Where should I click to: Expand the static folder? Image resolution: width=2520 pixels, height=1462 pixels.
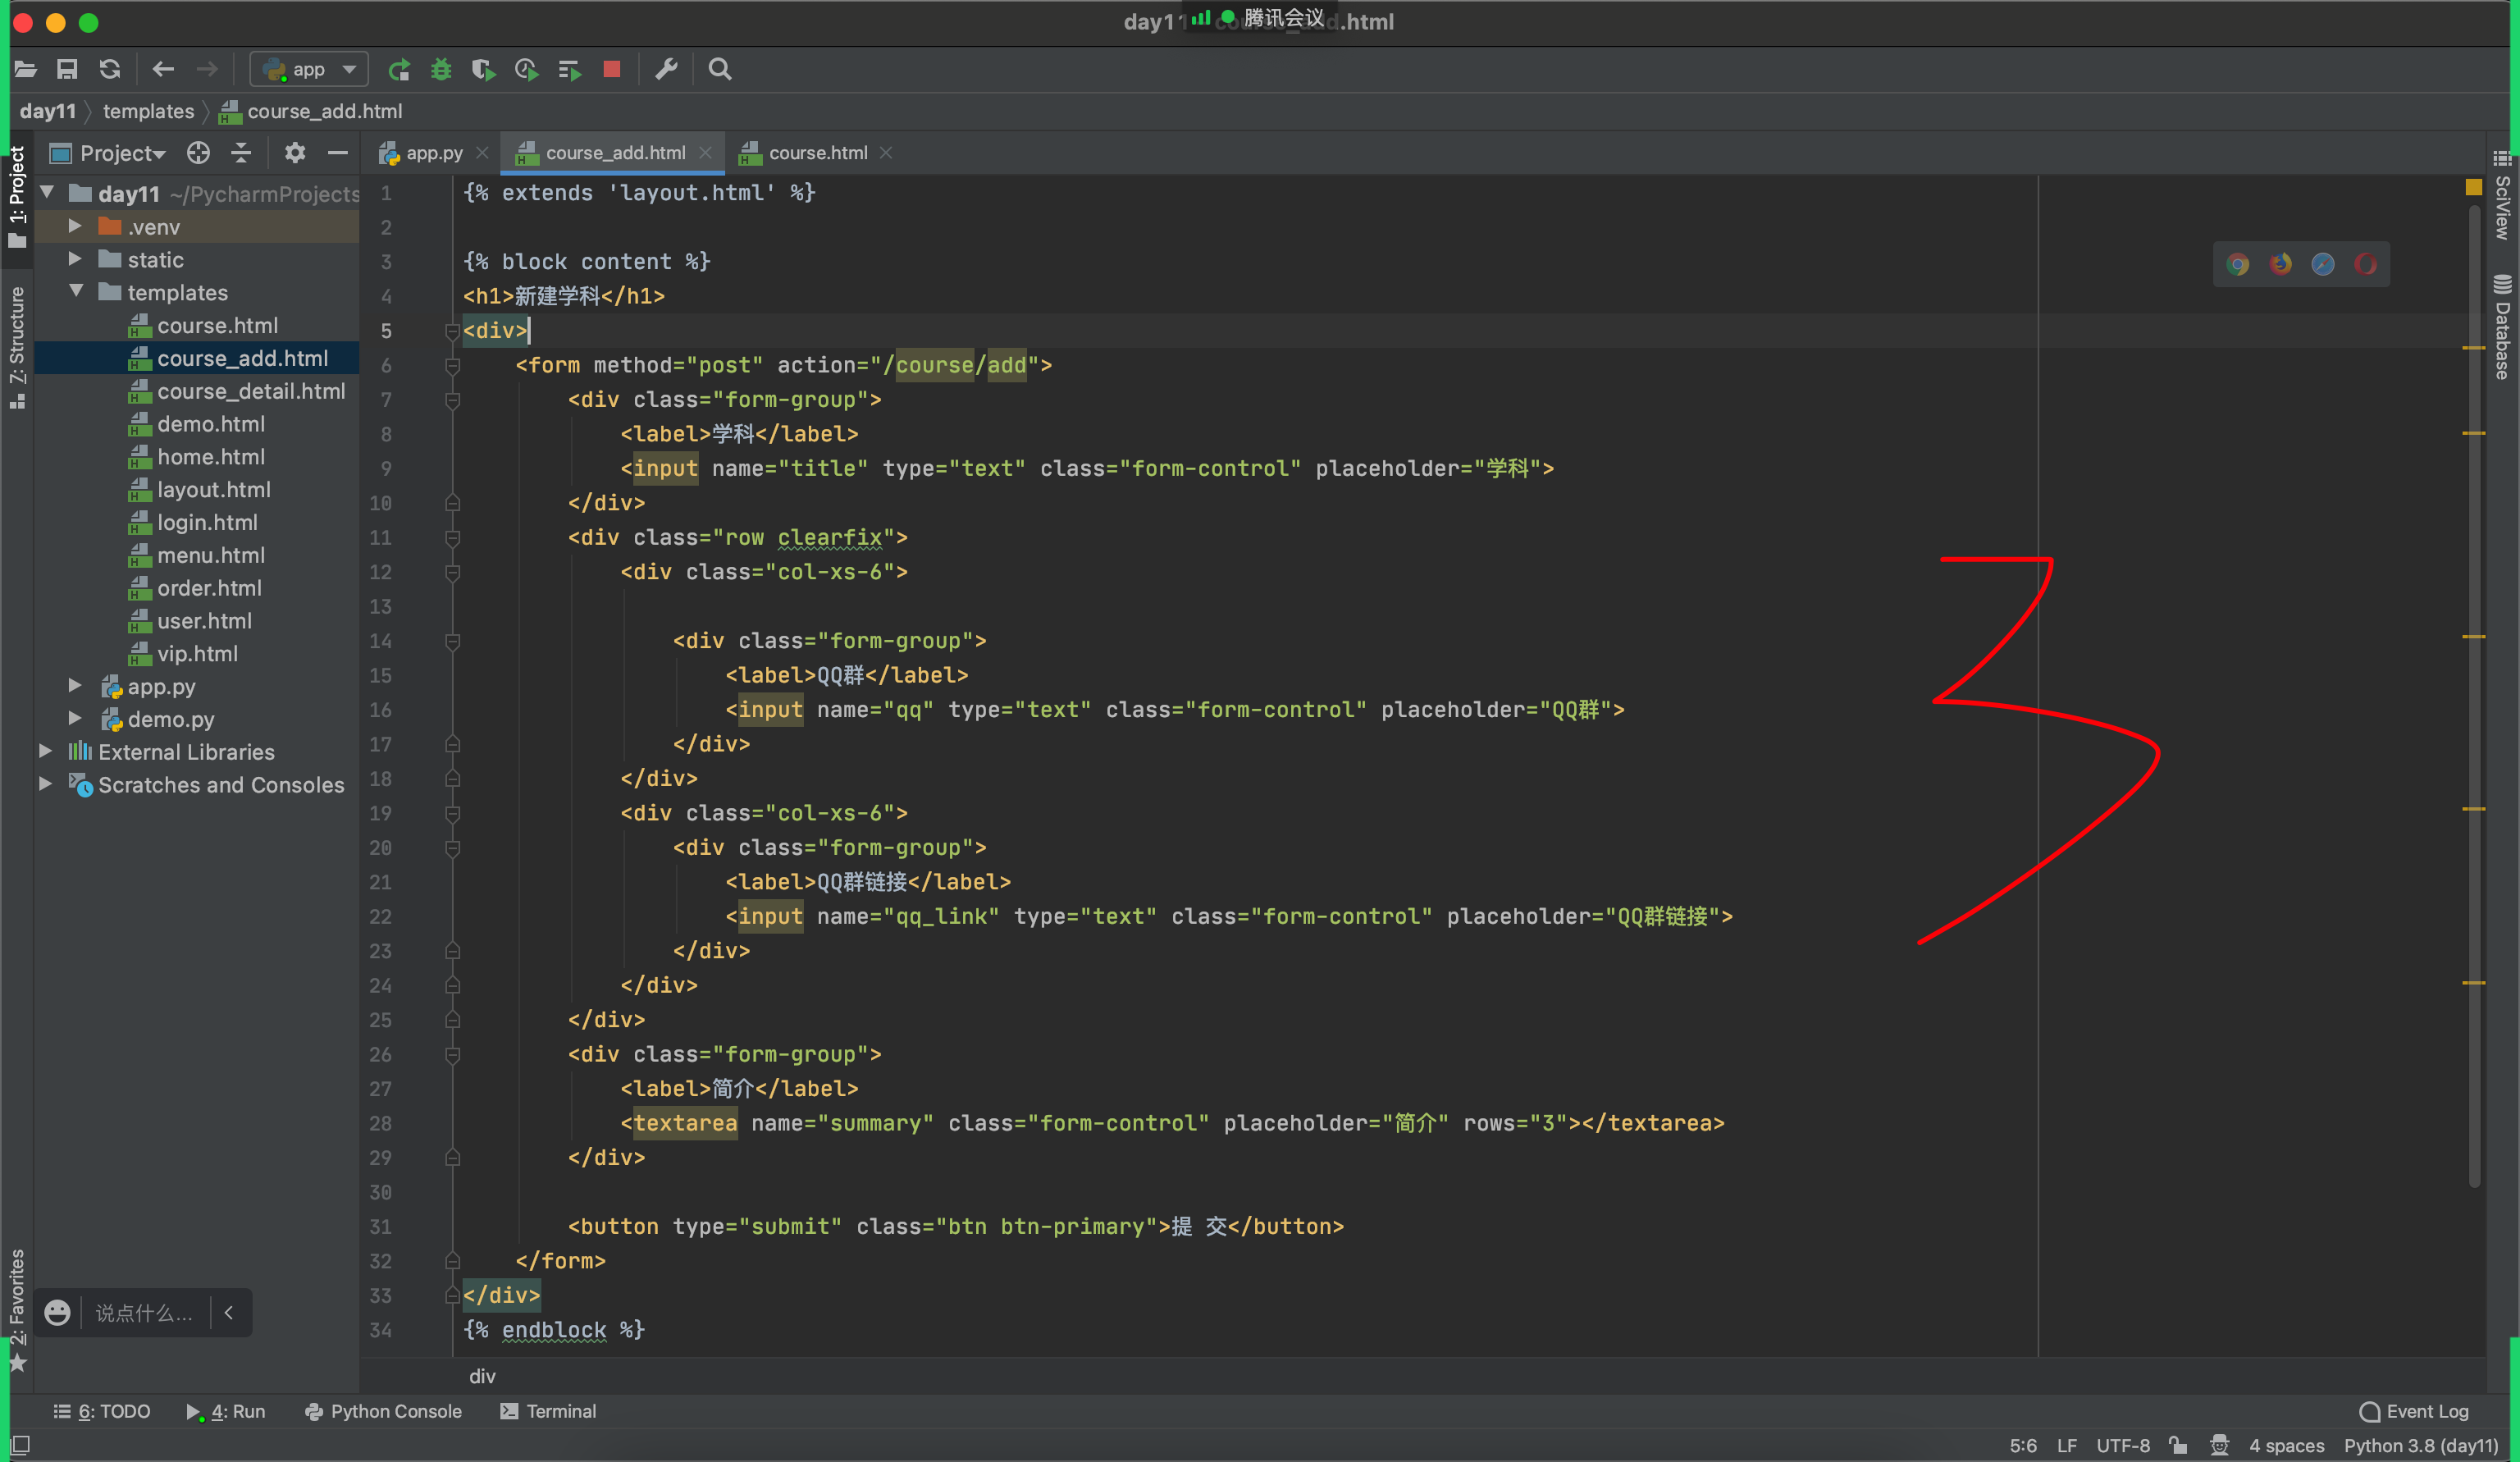[x=75, y=259]
